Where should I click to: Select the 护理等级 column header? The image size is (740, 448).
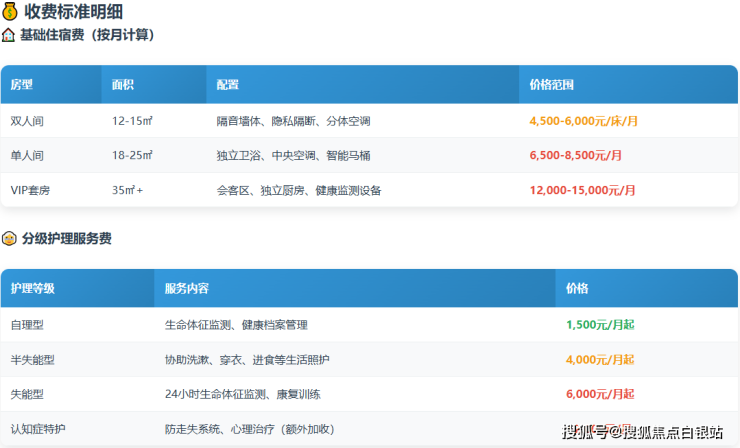coord(32,289)
